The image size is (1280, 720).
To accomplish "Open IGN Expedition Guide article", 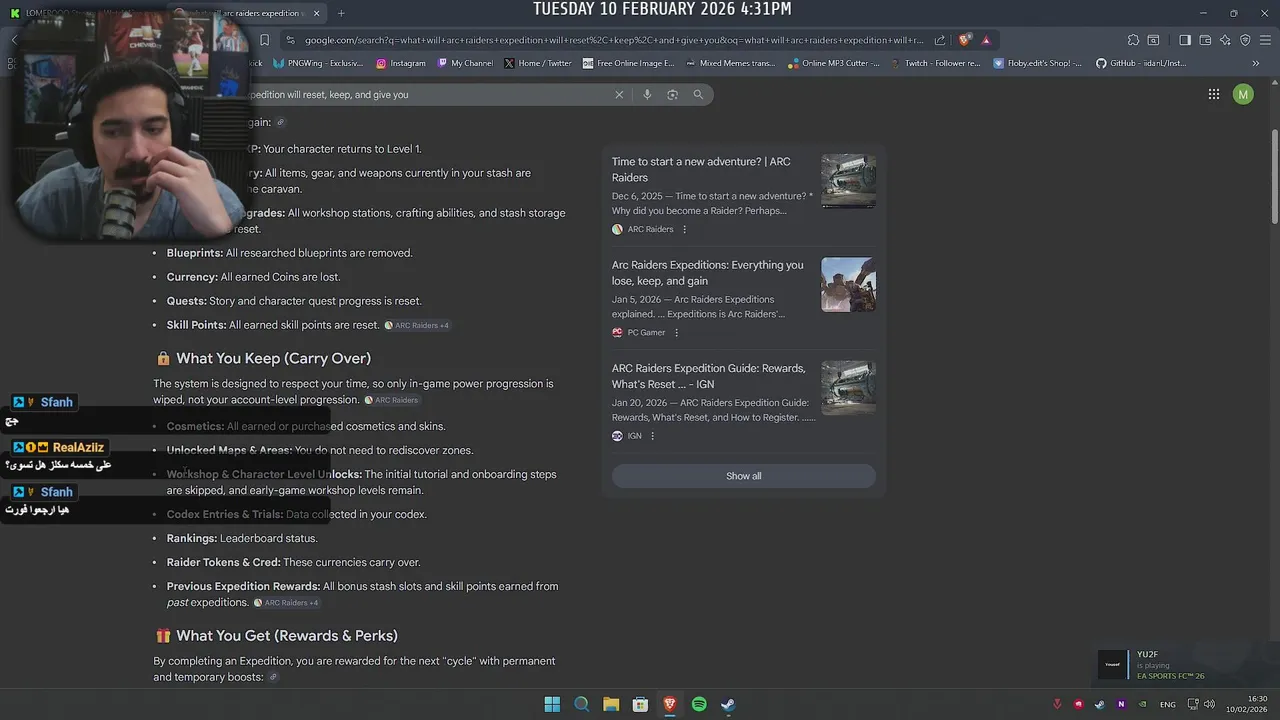I will (709, 376).
